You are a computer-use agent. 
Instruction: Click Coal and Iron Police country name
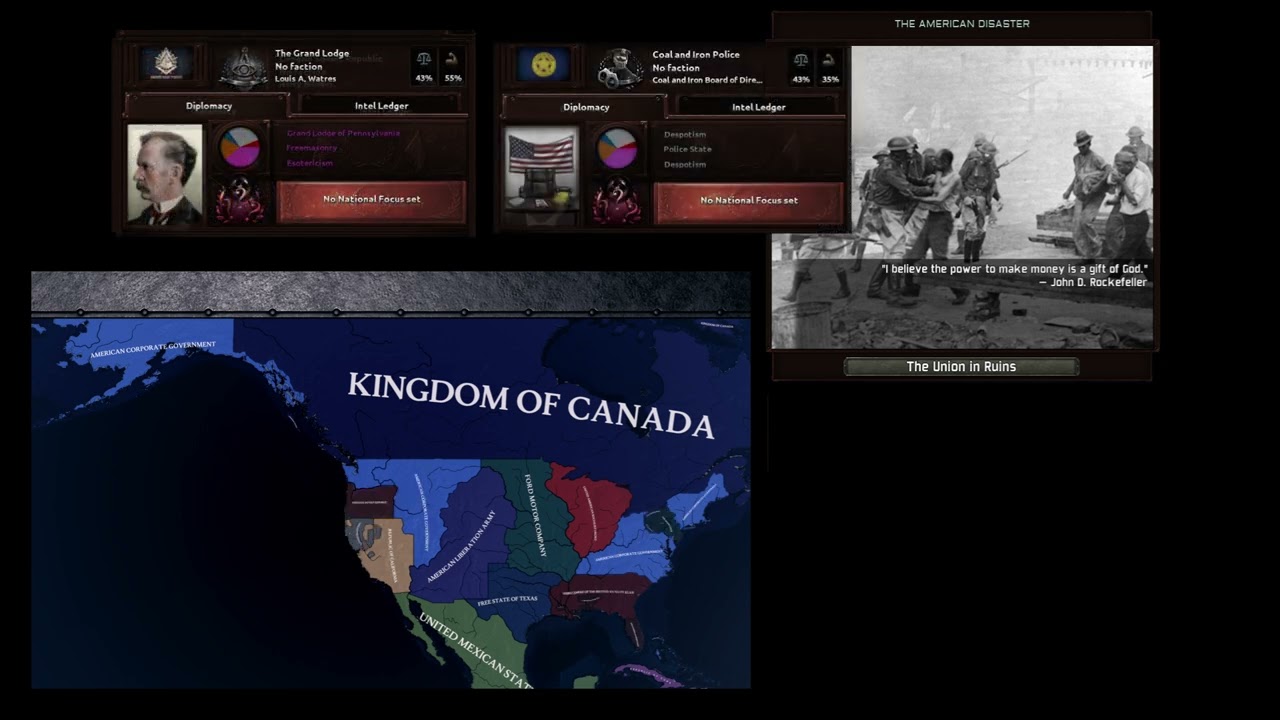click(x=696, y=54)
